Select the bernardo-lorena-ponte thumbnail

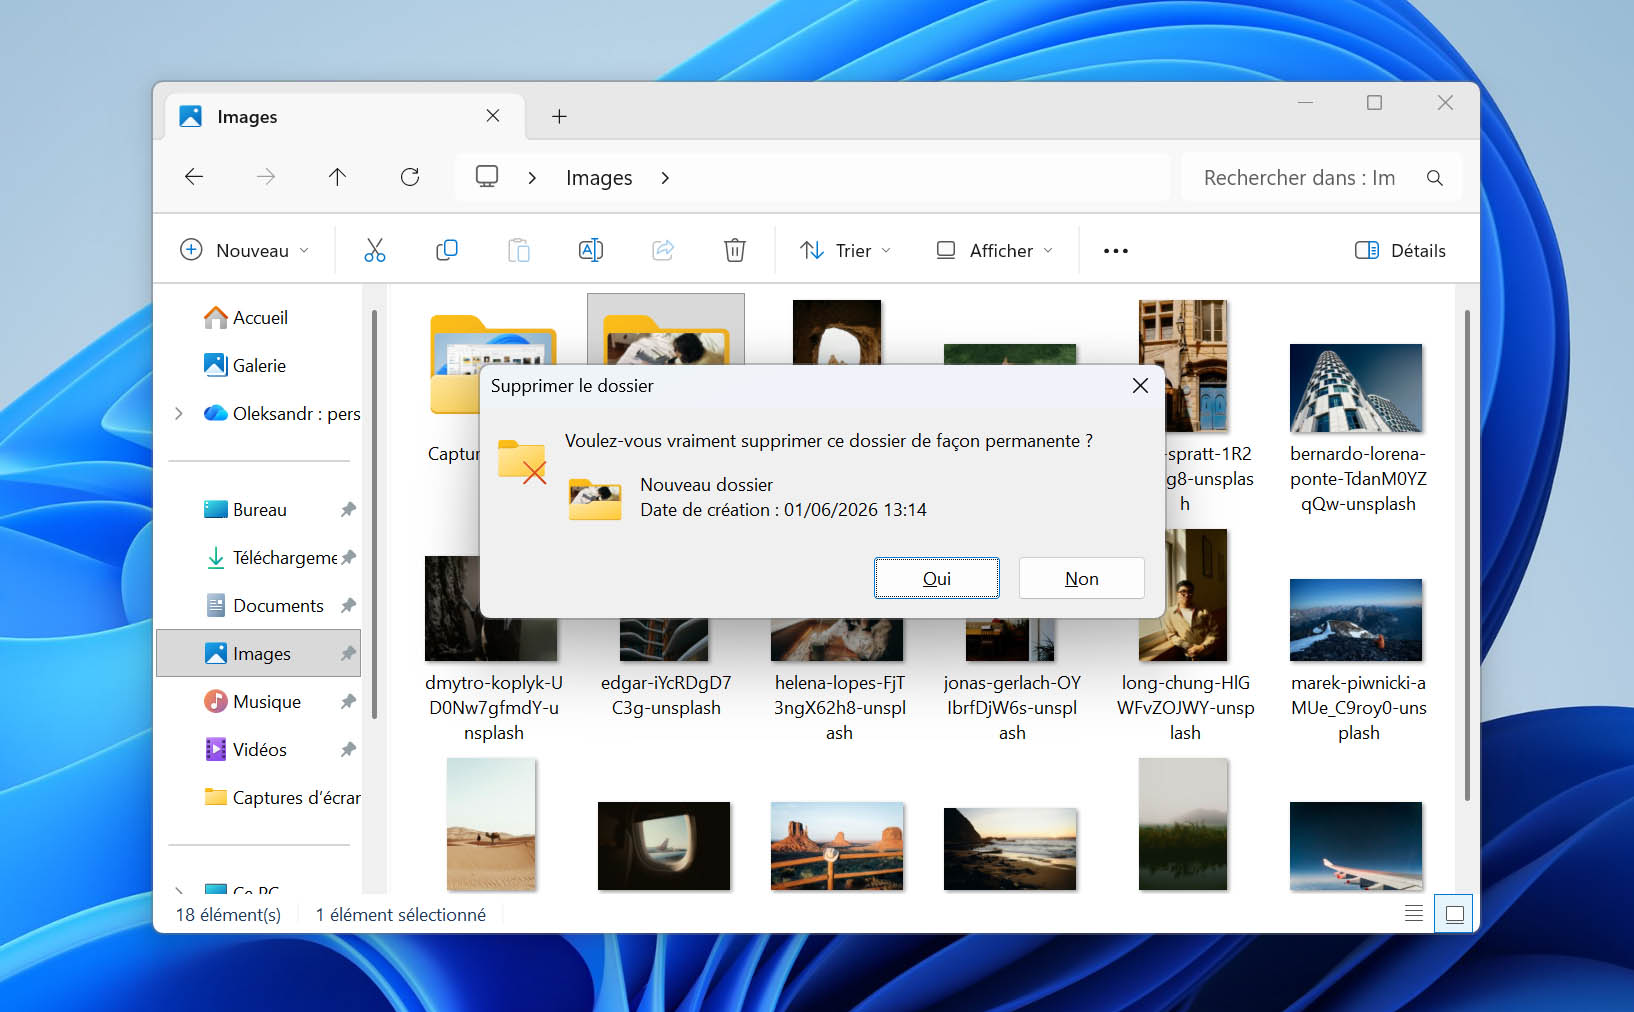1357,388
